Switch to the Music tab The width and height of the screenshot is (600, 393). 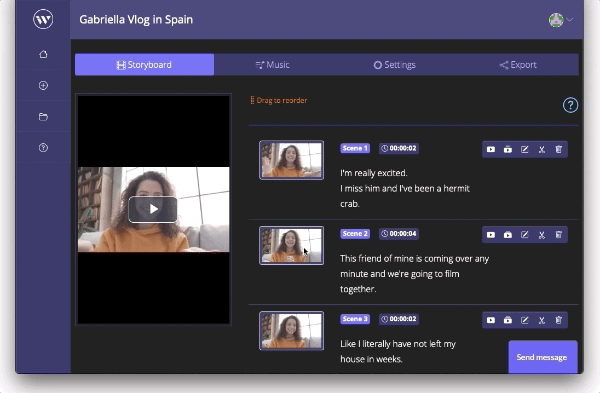(x=272, y=65)
